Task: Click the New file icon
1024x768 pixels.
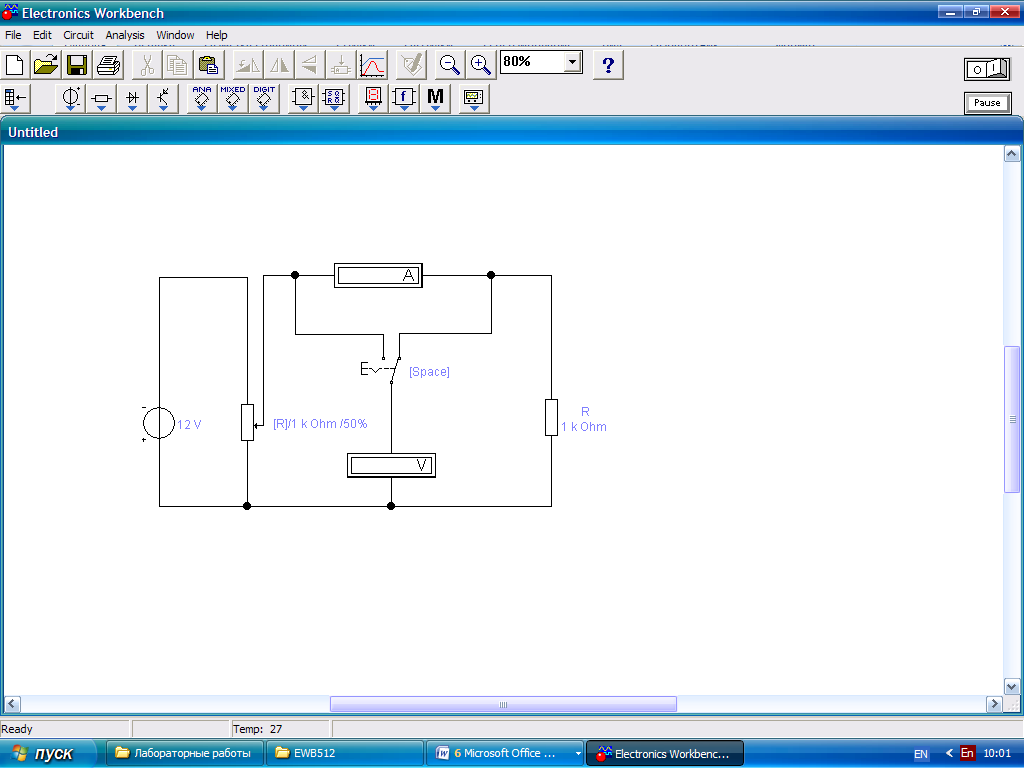Action: tap(15, 65)
